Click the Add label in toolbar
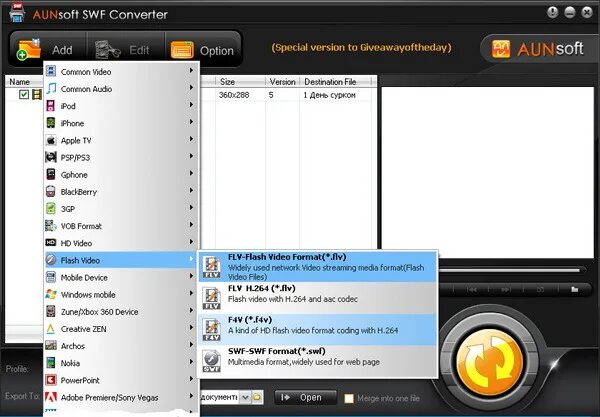The width and height of the screenshot is (600, 417). point(62,50)
